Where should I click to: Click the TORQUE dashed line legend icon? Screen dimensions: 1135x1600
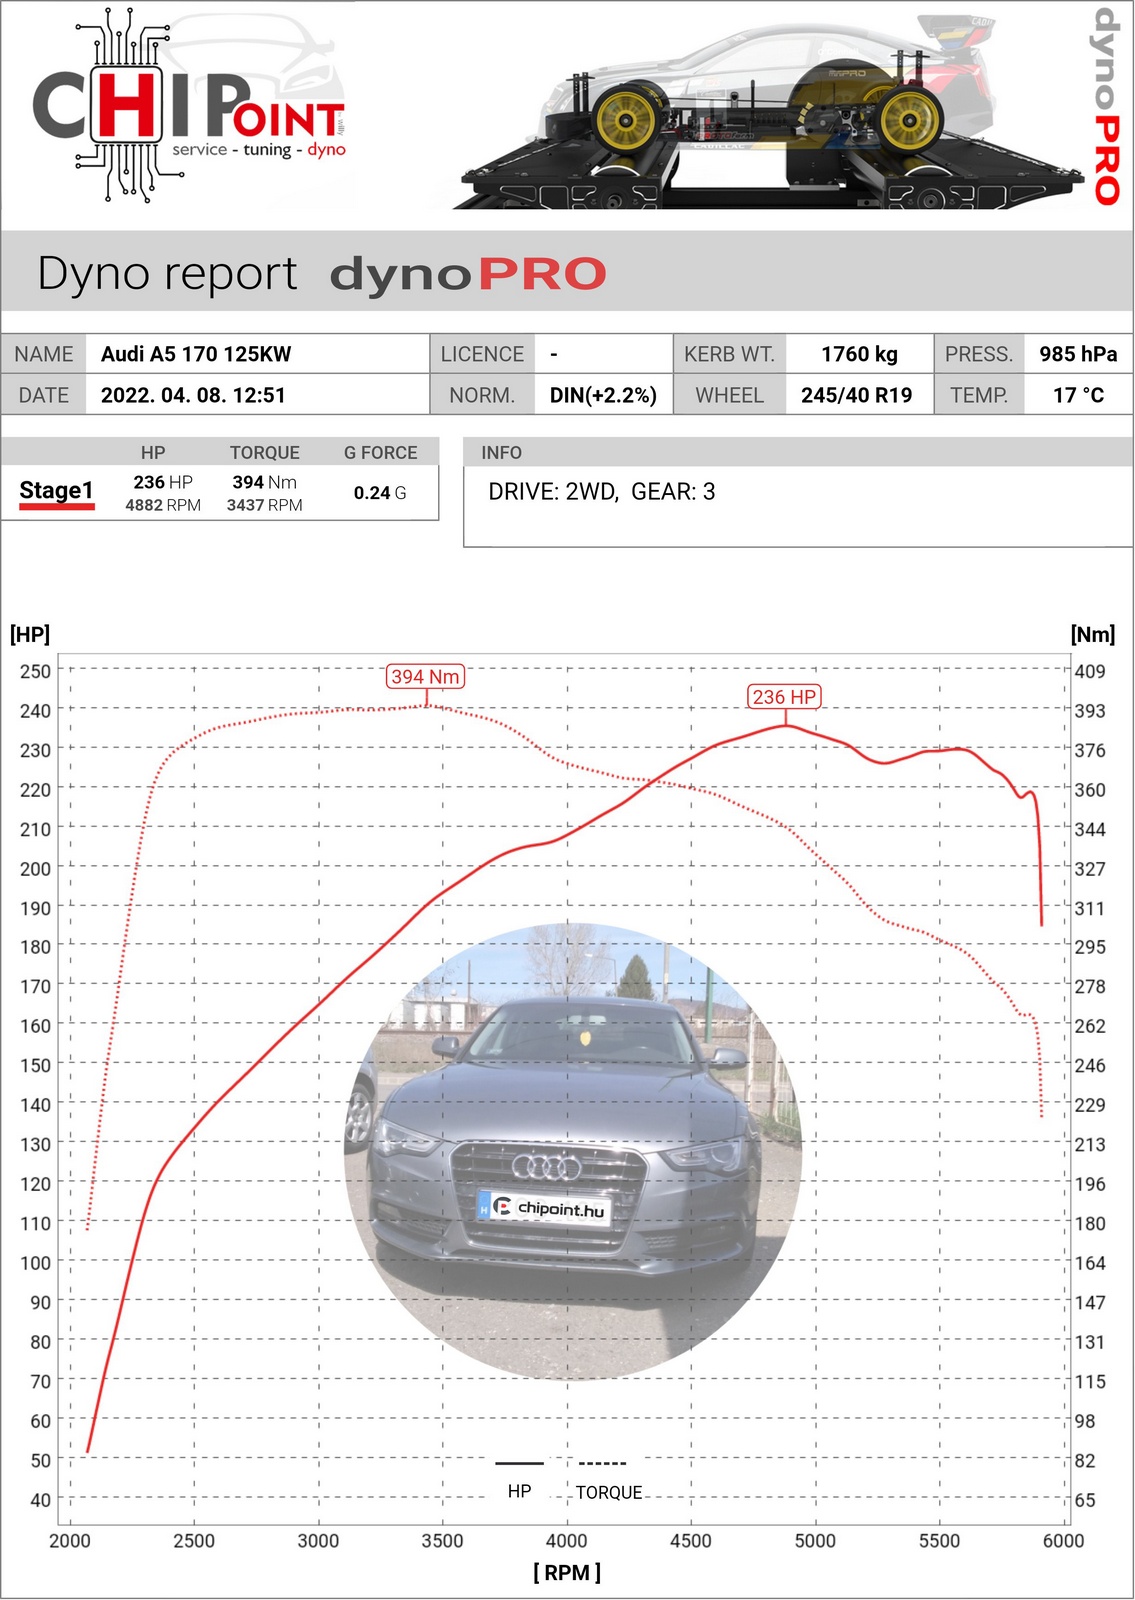(602, 1463)
